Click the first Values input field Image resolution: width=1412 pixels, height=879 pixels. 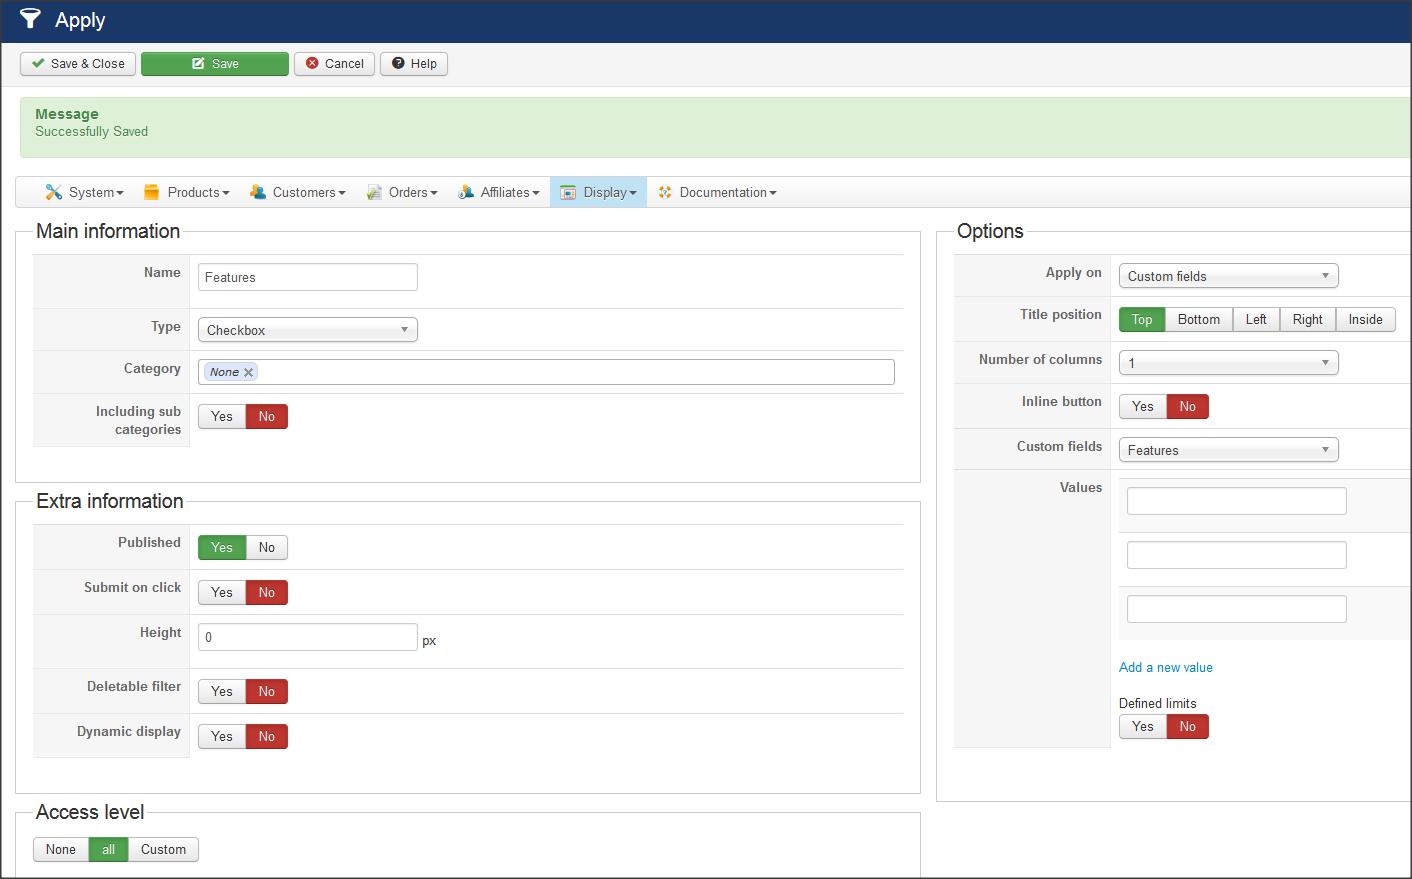(1237, 501)
